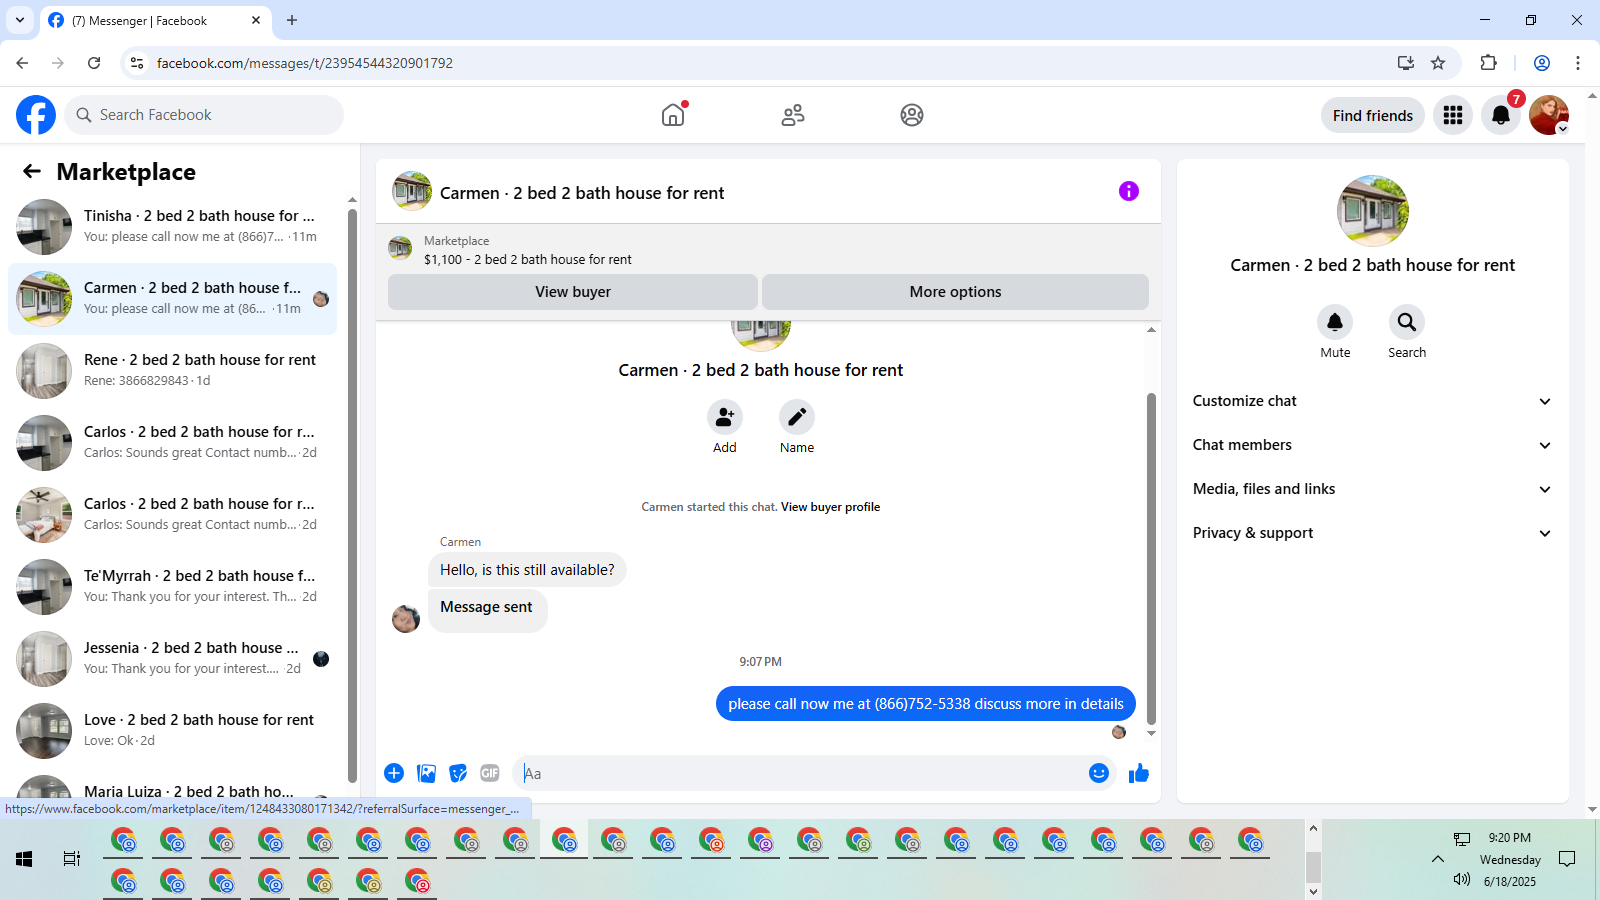The height and width of the screenshot is (900, 1600).
Task: Open the emoji picker in message box
Action: (x=1099, y=773)
